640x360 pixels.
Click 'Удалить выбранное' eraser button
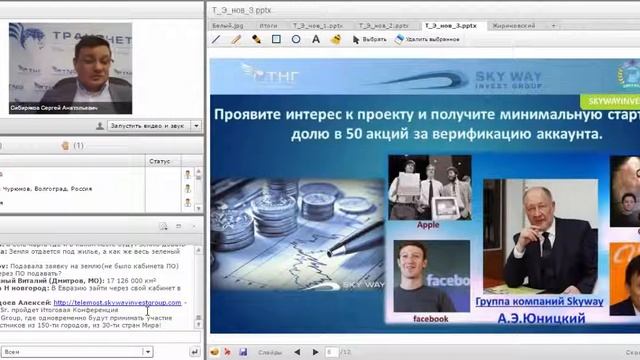(427, 39)
